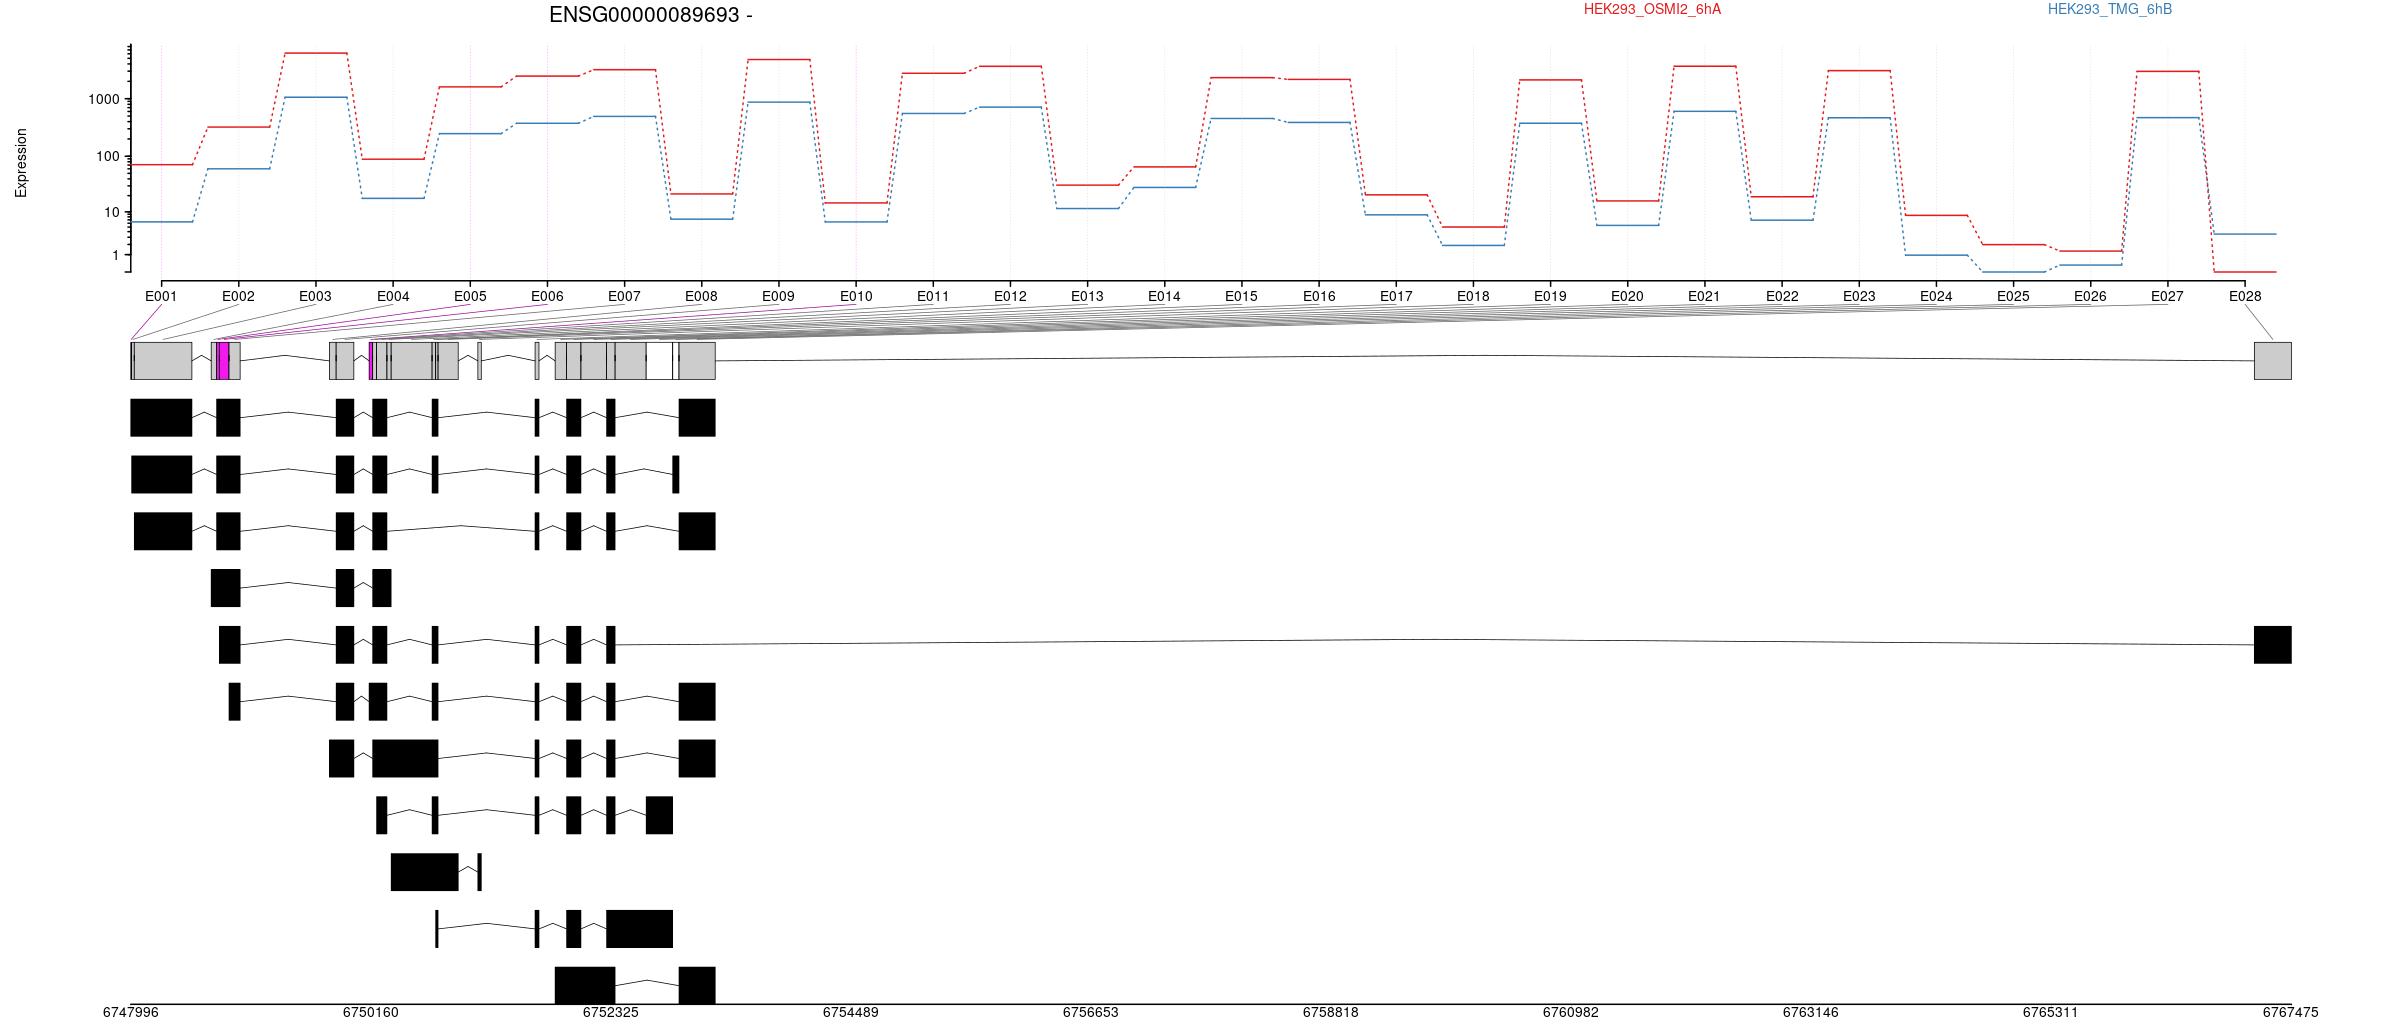
Task: Click exon label E007
Action: coord(624,296)
